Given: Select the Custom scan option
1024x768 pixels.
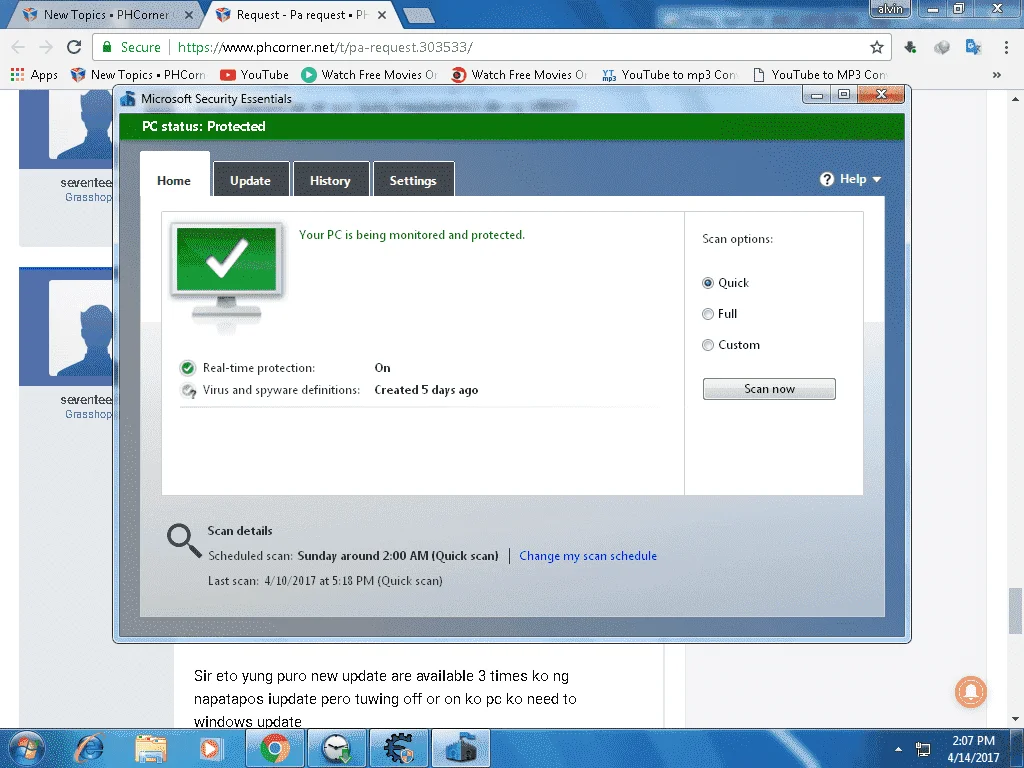Looking at the screenshot, I should point(730,345).
